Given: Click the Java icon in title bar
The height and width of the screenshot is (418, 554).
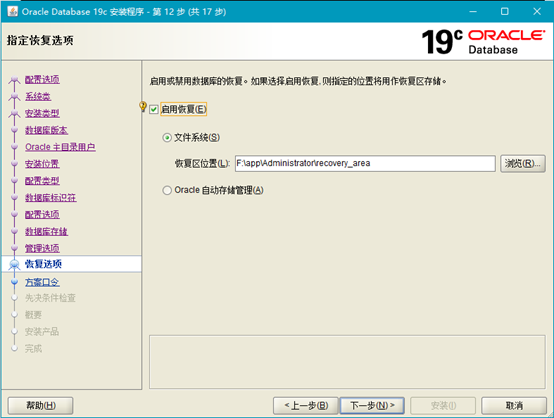Looking at the screenshot, I should tap(12, 11).
